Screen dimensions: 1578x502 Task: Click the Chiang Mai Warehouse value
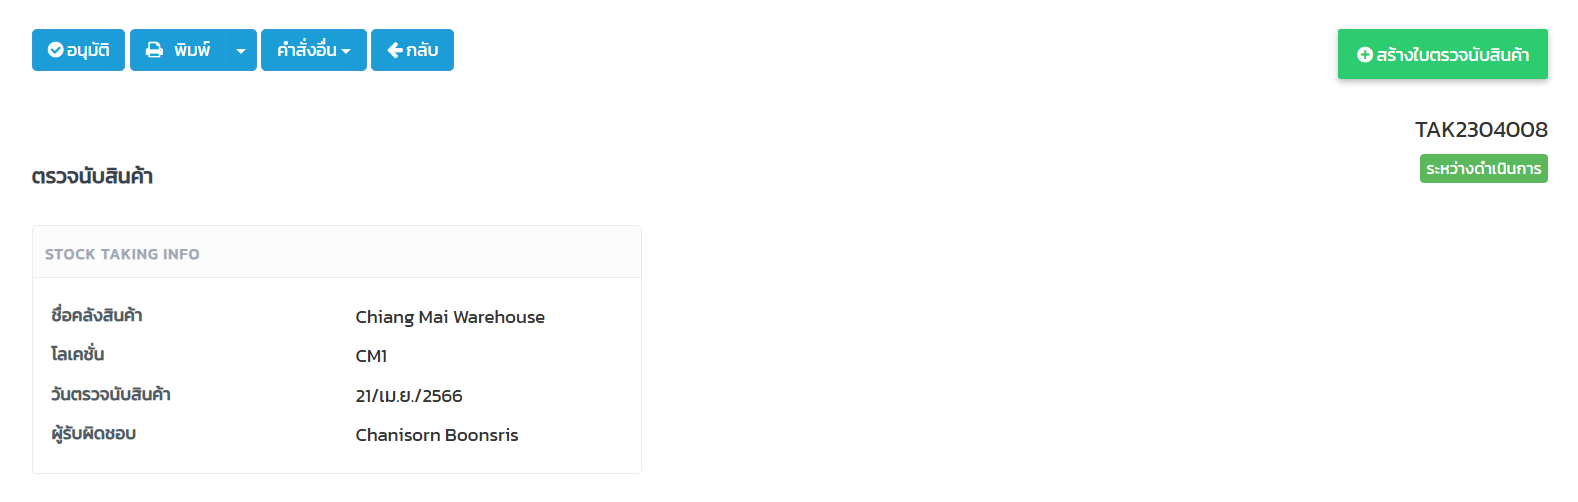pyautogui.click(x=450, y=317)
